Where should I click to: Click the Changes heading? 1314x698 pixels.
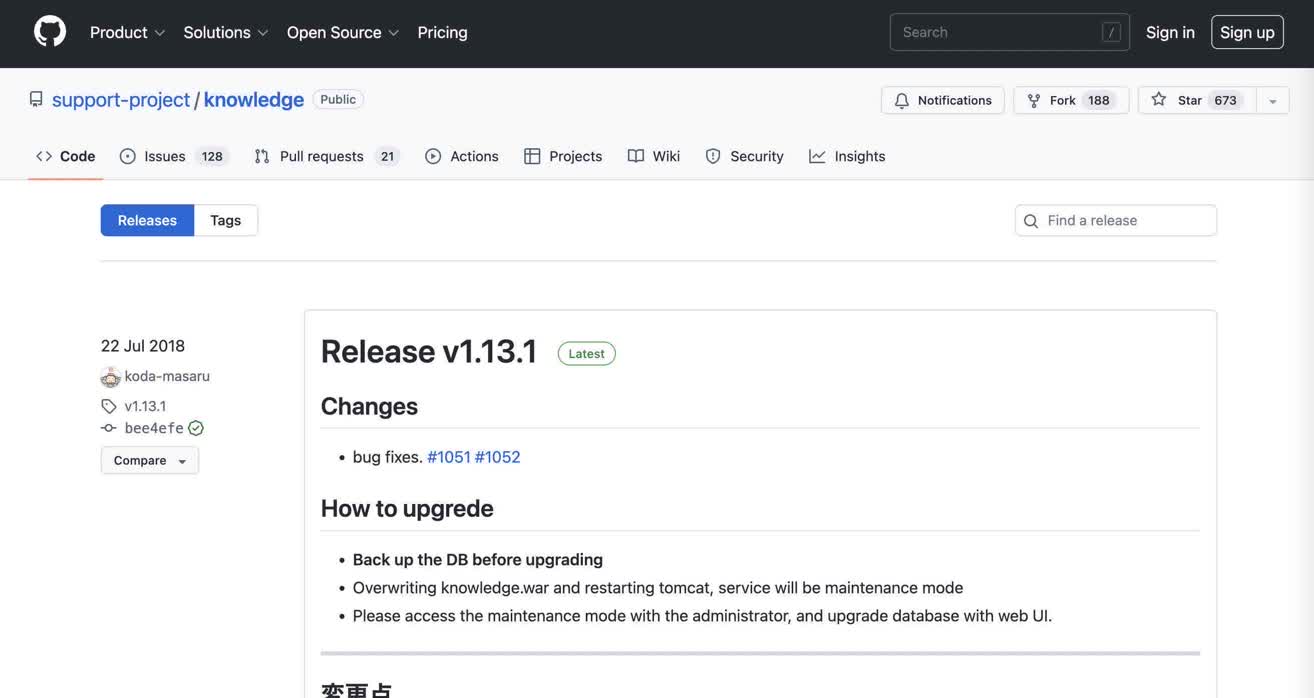pyautogui.click(x=369, y=406)
